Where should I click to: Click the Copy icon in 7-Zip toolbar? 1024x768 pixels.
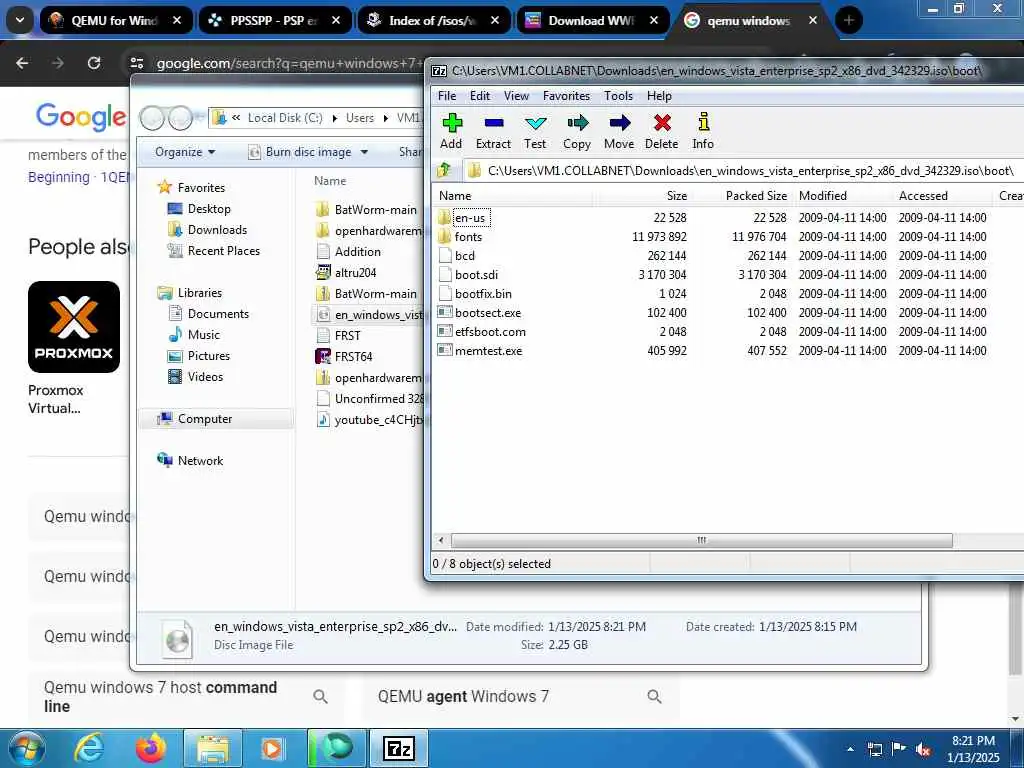pyautogui.click(x=577, y=131)
